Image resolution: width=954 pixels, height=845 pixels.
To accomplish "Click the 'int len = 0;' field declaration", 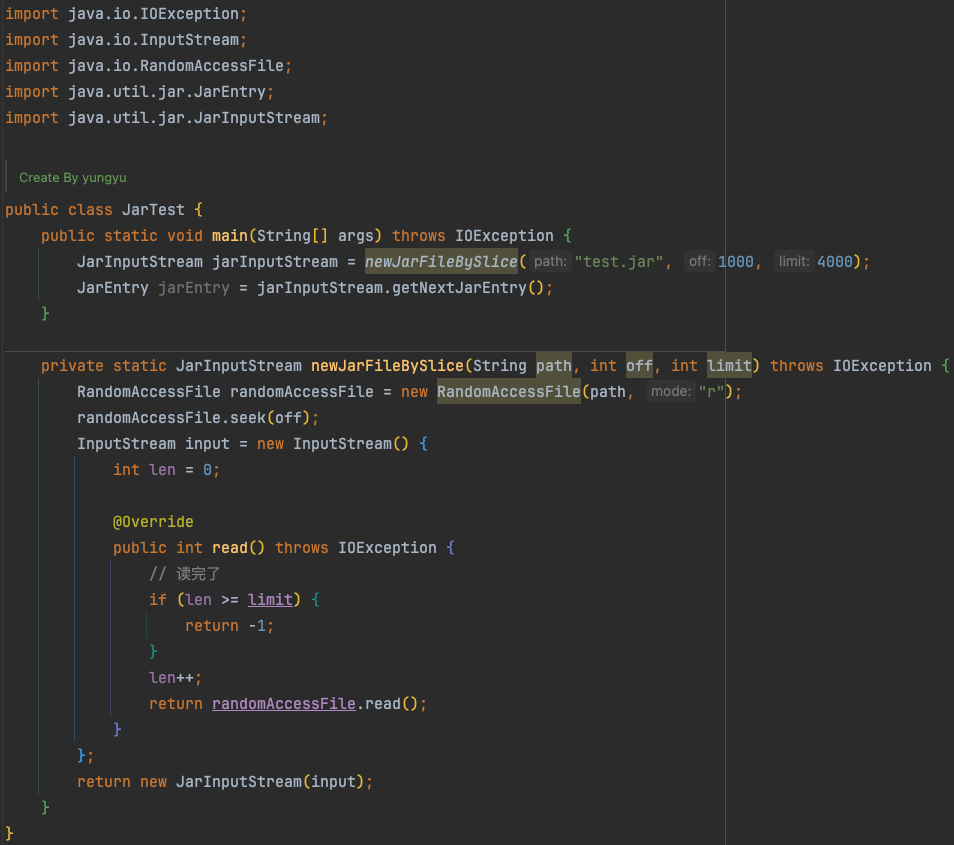I will point(166,470).
